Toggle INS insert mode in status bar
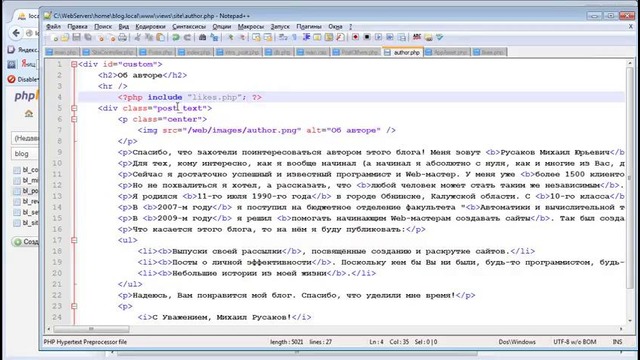This screenshot has width=640, height=360. click(617, 342)
